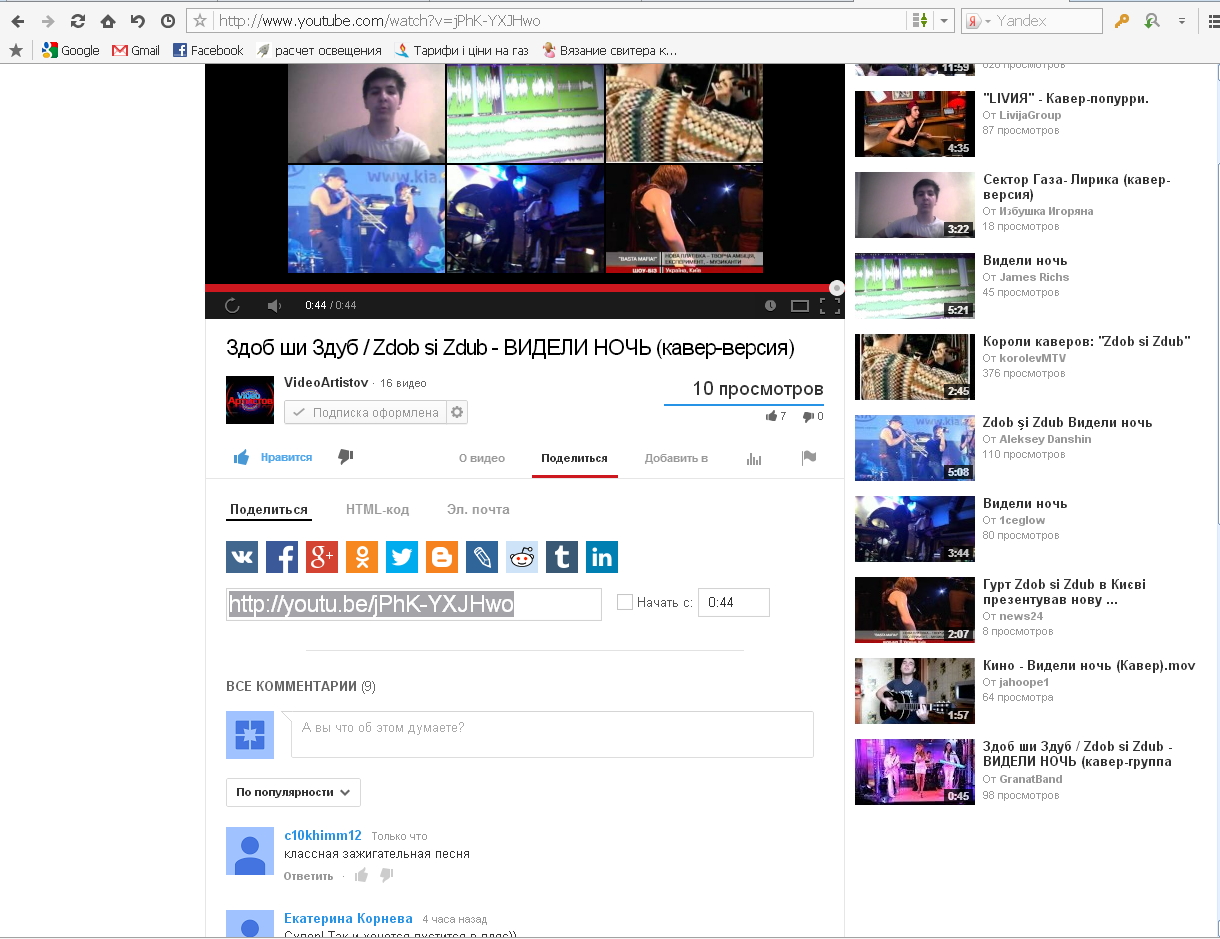This screenshot has height=939, width=1220.
Task: Switch to 'HTML-код' sub-tab
Action: [x=378, y=509]
